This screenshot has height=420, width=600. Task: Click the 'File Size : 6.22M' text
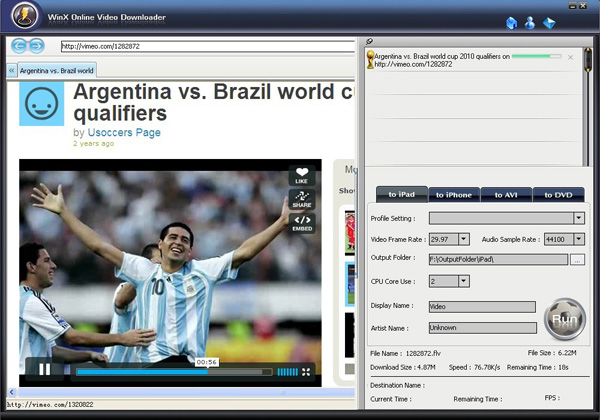point(552,353)
